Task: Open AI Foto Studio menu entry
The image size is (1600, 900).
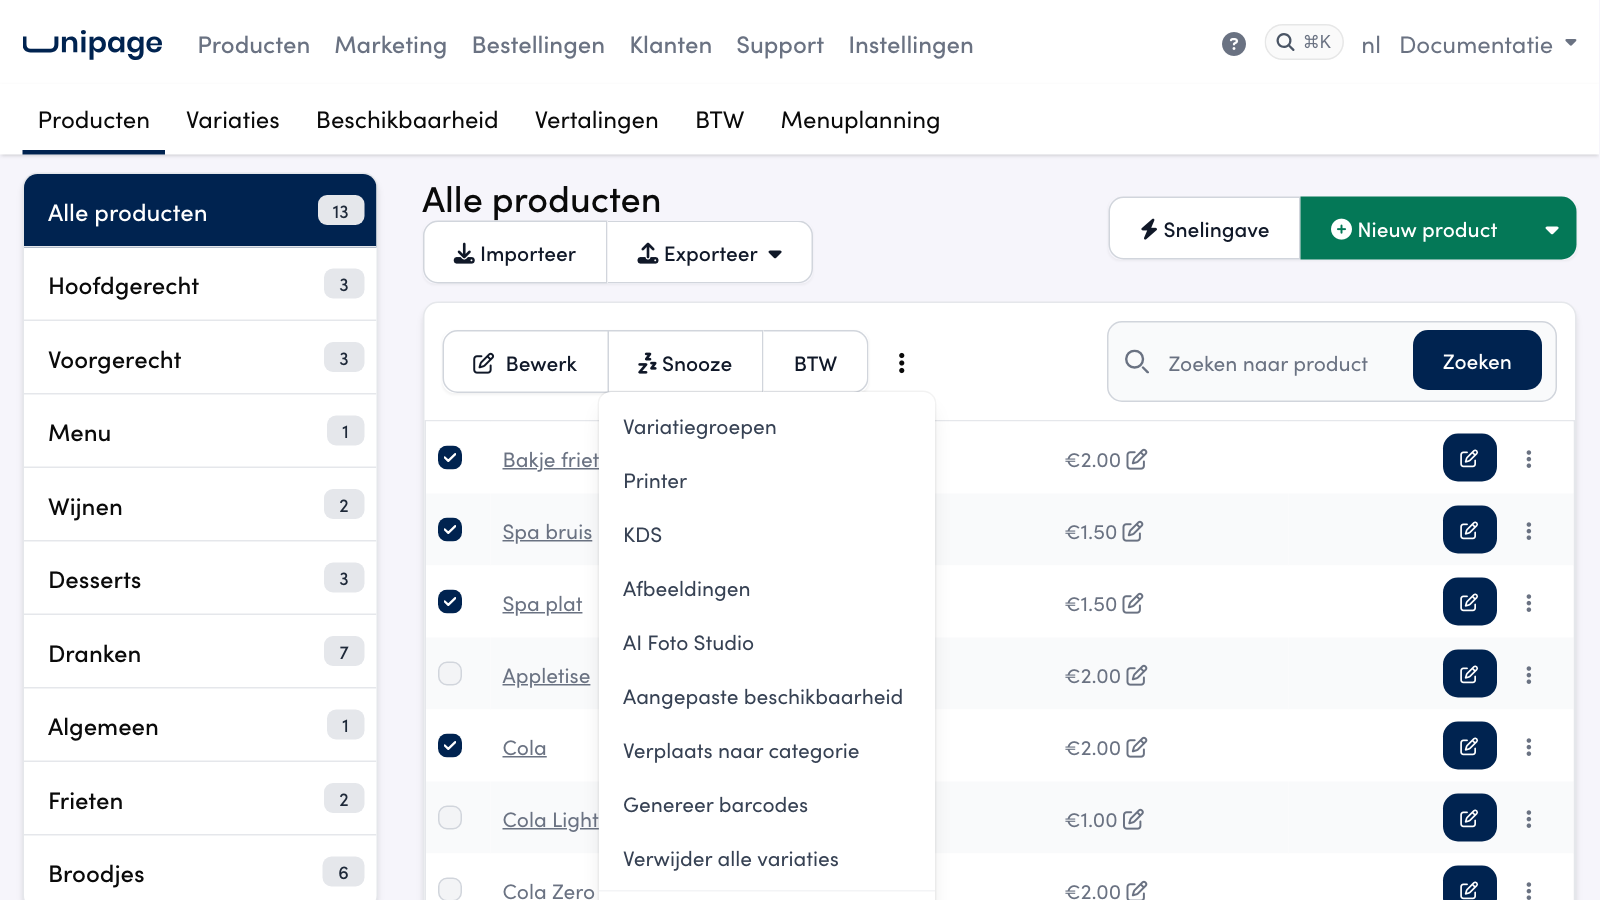Action: pyautogui.click(x=767, y=643)
